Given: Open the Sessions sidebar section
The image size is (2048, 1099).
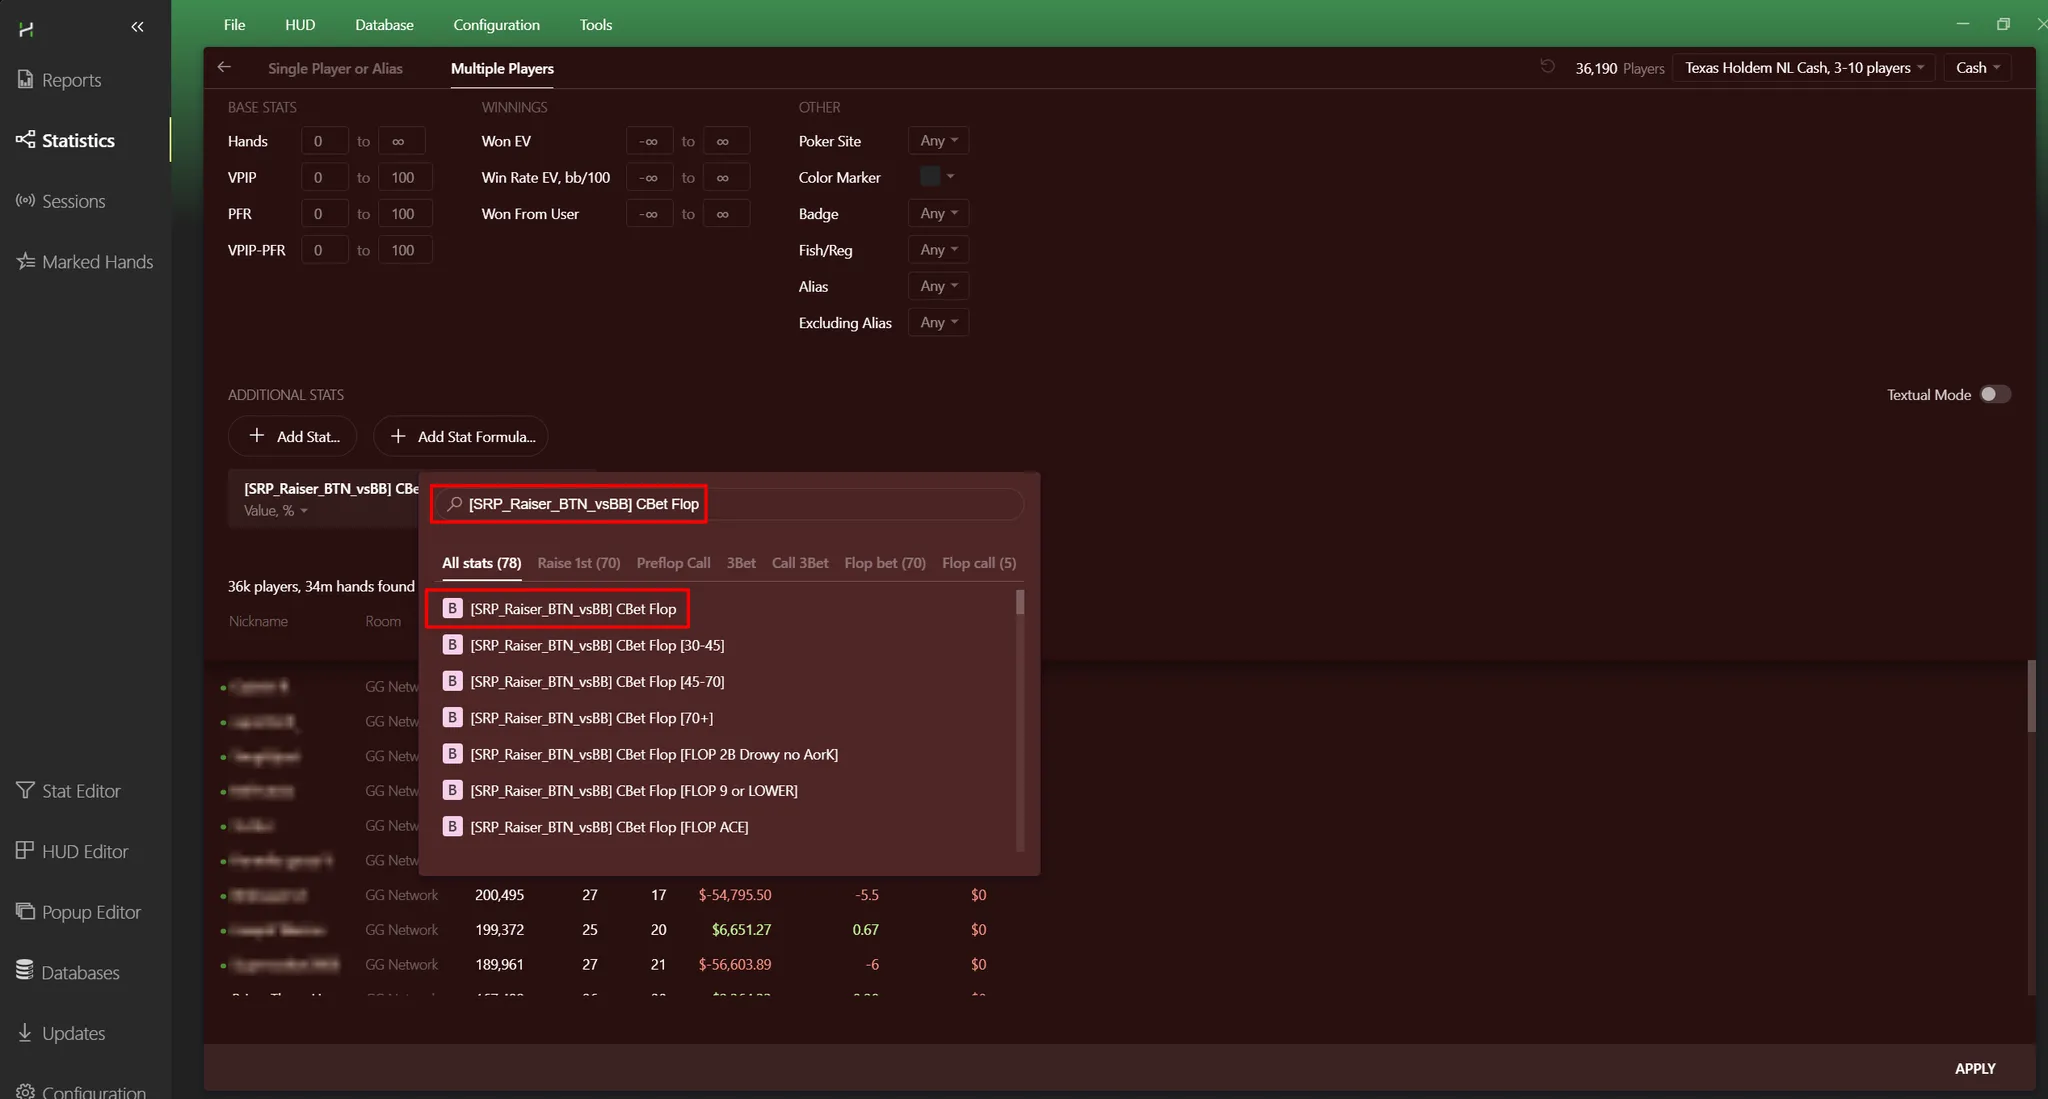Looking at the screenshot, I should pyautogui.click(x=72, y=201).
